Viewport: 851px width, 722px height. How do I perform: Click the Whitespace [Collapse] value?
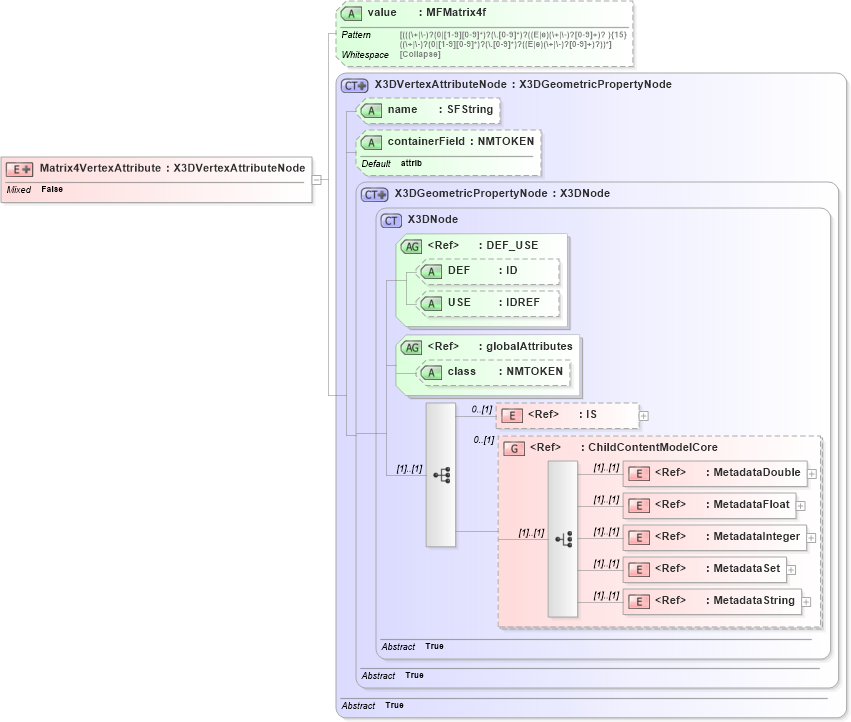tap(420, 54)
